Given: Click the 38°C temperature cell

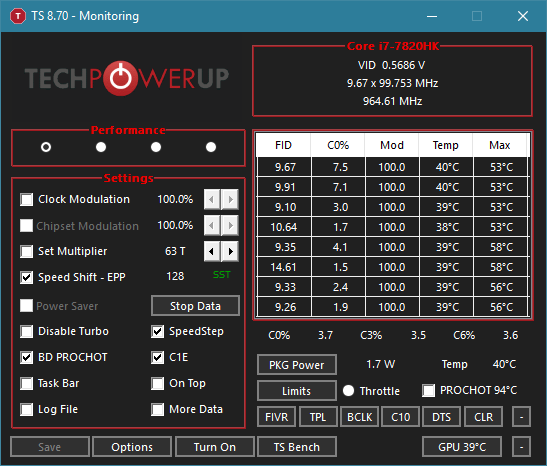Looking at the screenshot, I should pos(447,227).
